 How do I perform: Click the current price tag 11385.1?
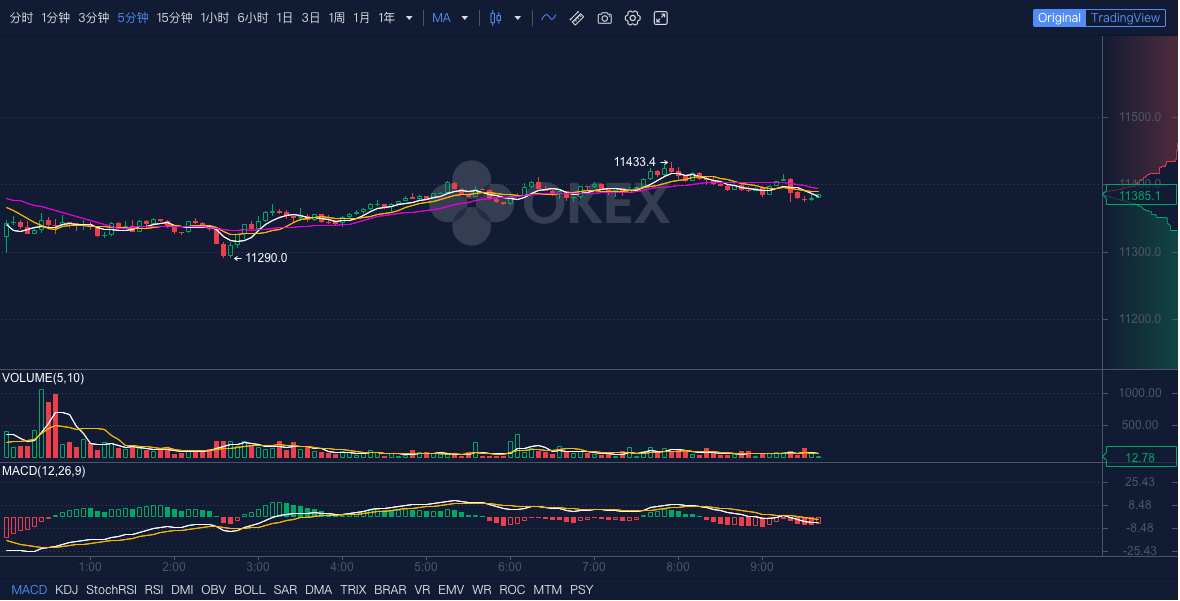1139,196
